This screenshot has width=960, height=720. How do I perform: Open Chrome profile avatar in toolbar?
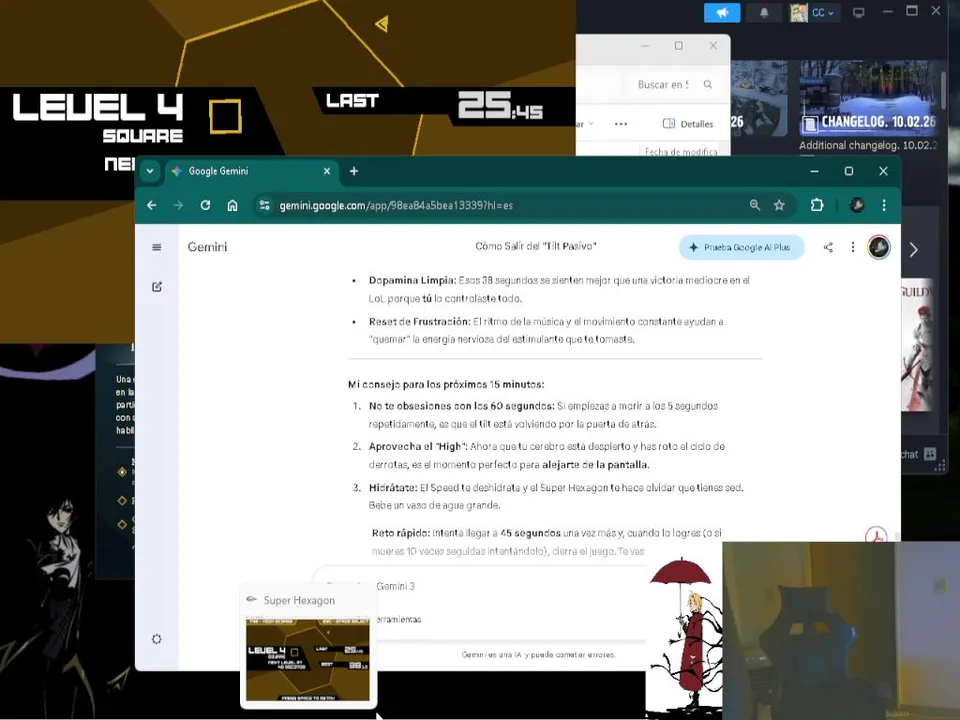[857, 206]
